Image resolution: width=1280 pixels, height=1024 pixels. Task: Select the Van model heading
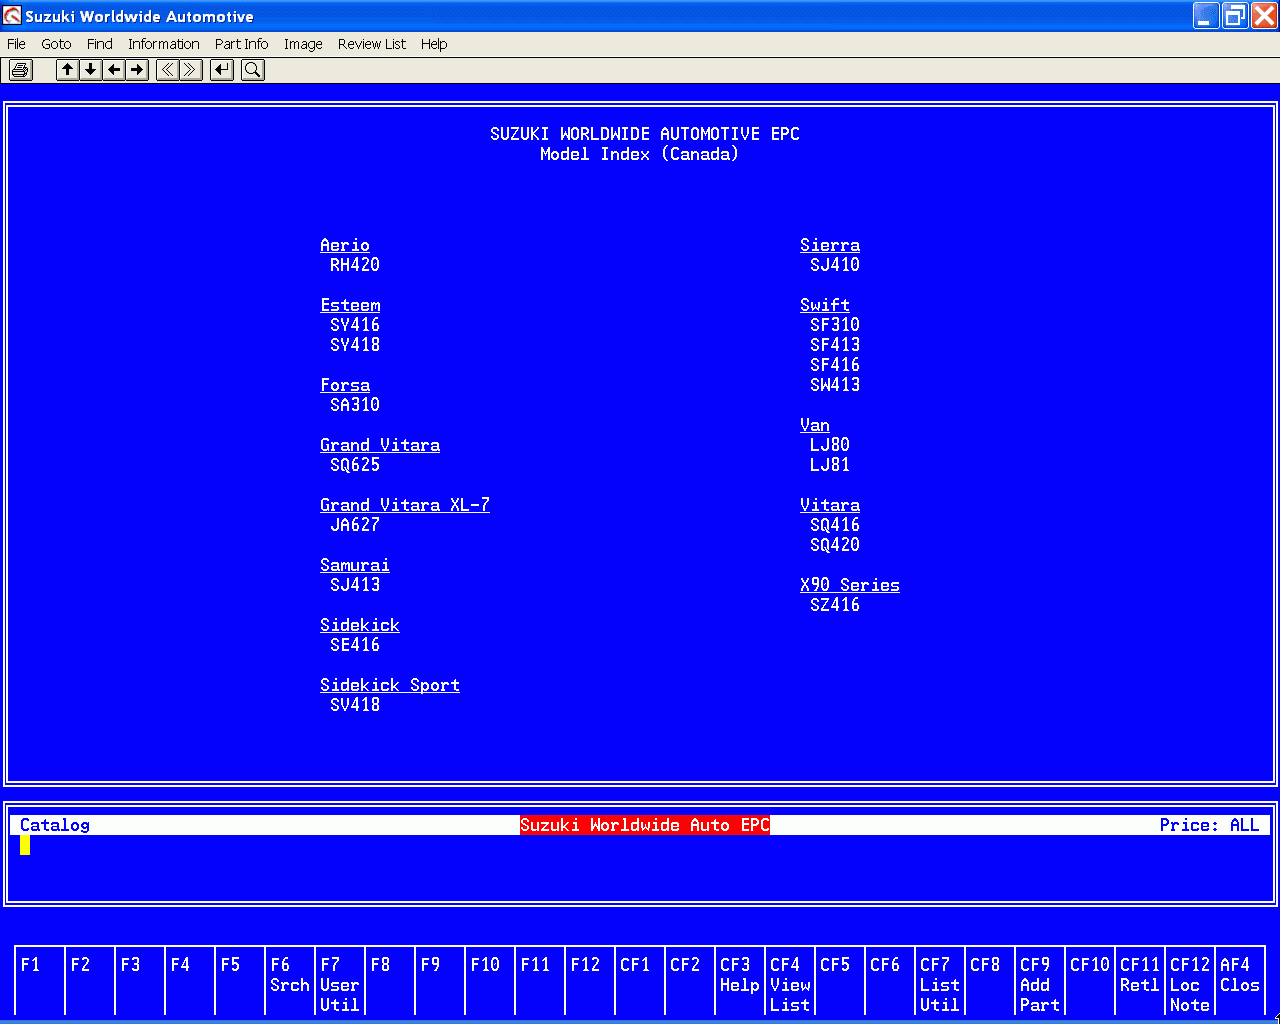(815, 425)
